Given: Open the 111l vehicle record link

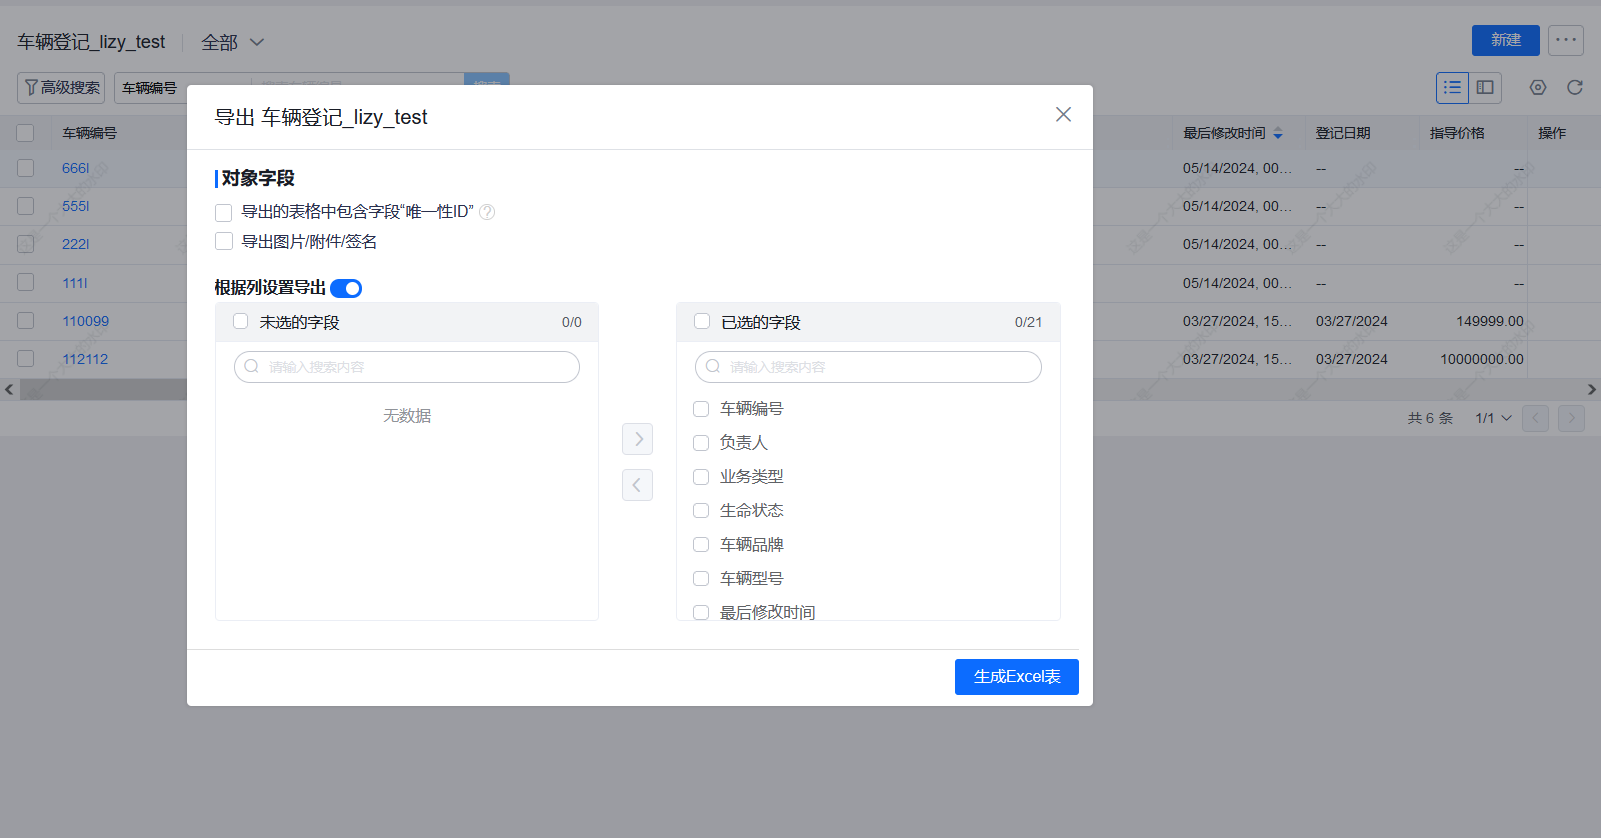Looking at the screenshot, I should tap(75, 283).
